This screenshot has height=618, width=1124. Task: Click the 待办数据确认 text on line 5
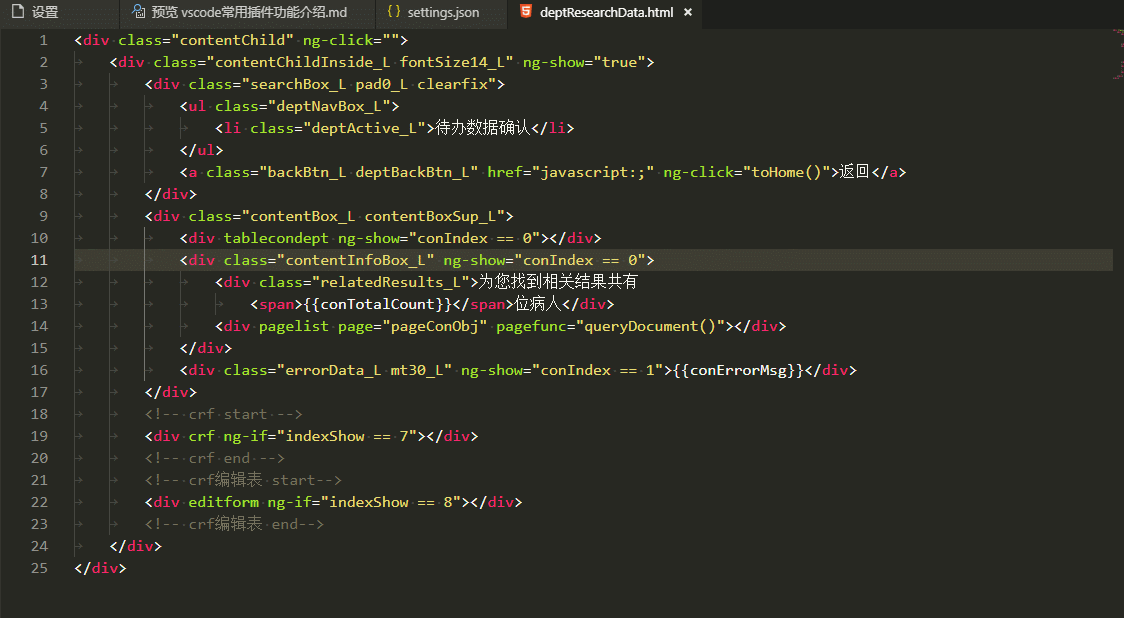pos(482,128)
